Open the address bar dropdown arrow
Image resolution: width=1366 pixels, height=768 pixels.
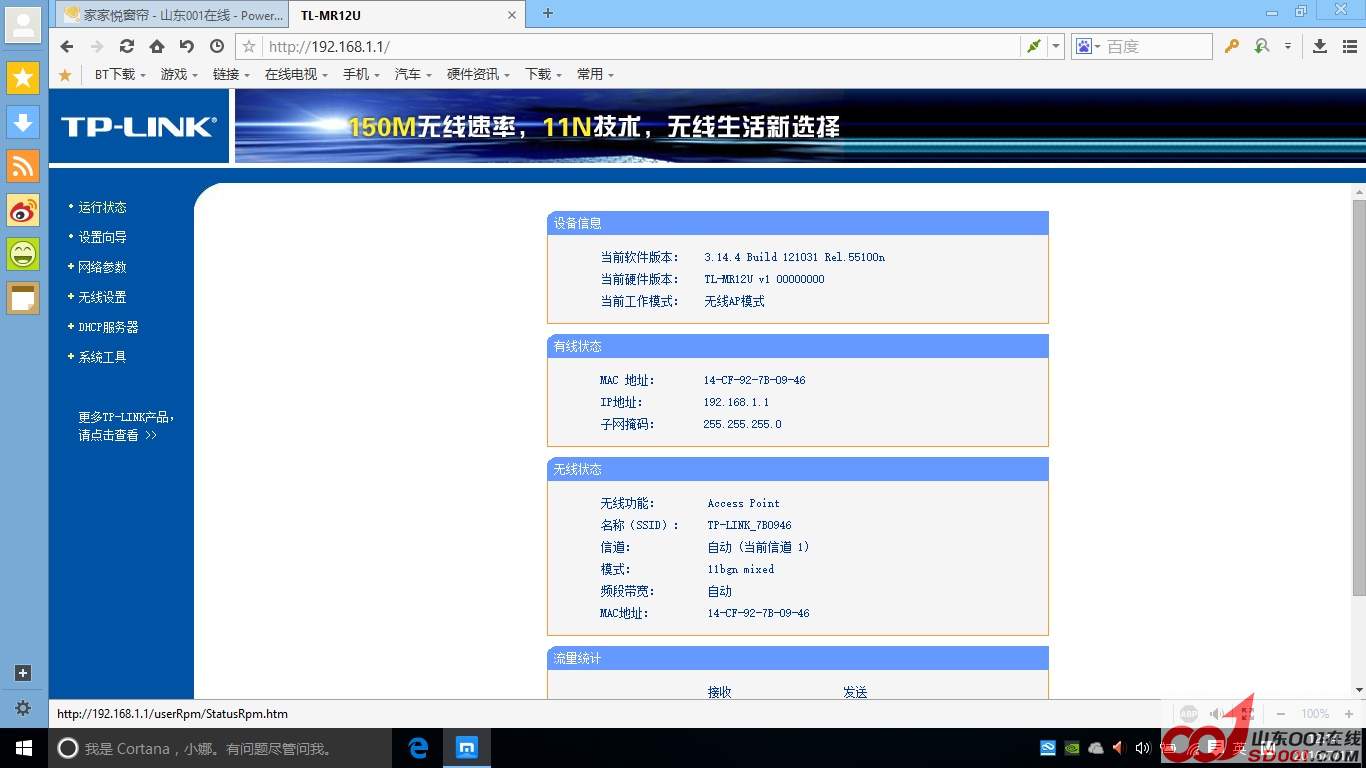pos(1055,46)
